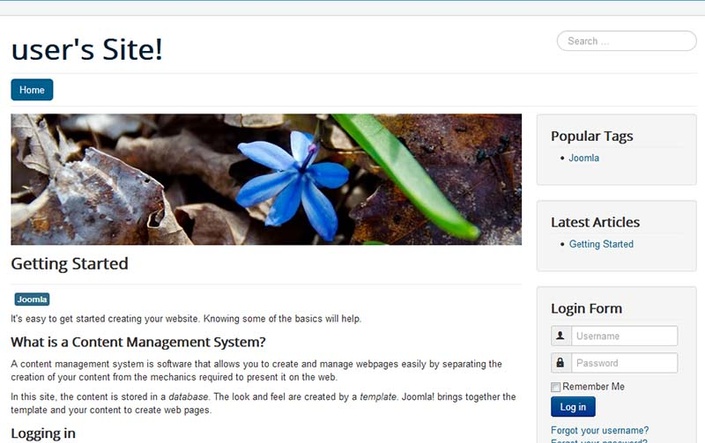Click the italic word 'database'
Image resolution: width=705 pixels, height=443 pixels.
coord(188,397)
